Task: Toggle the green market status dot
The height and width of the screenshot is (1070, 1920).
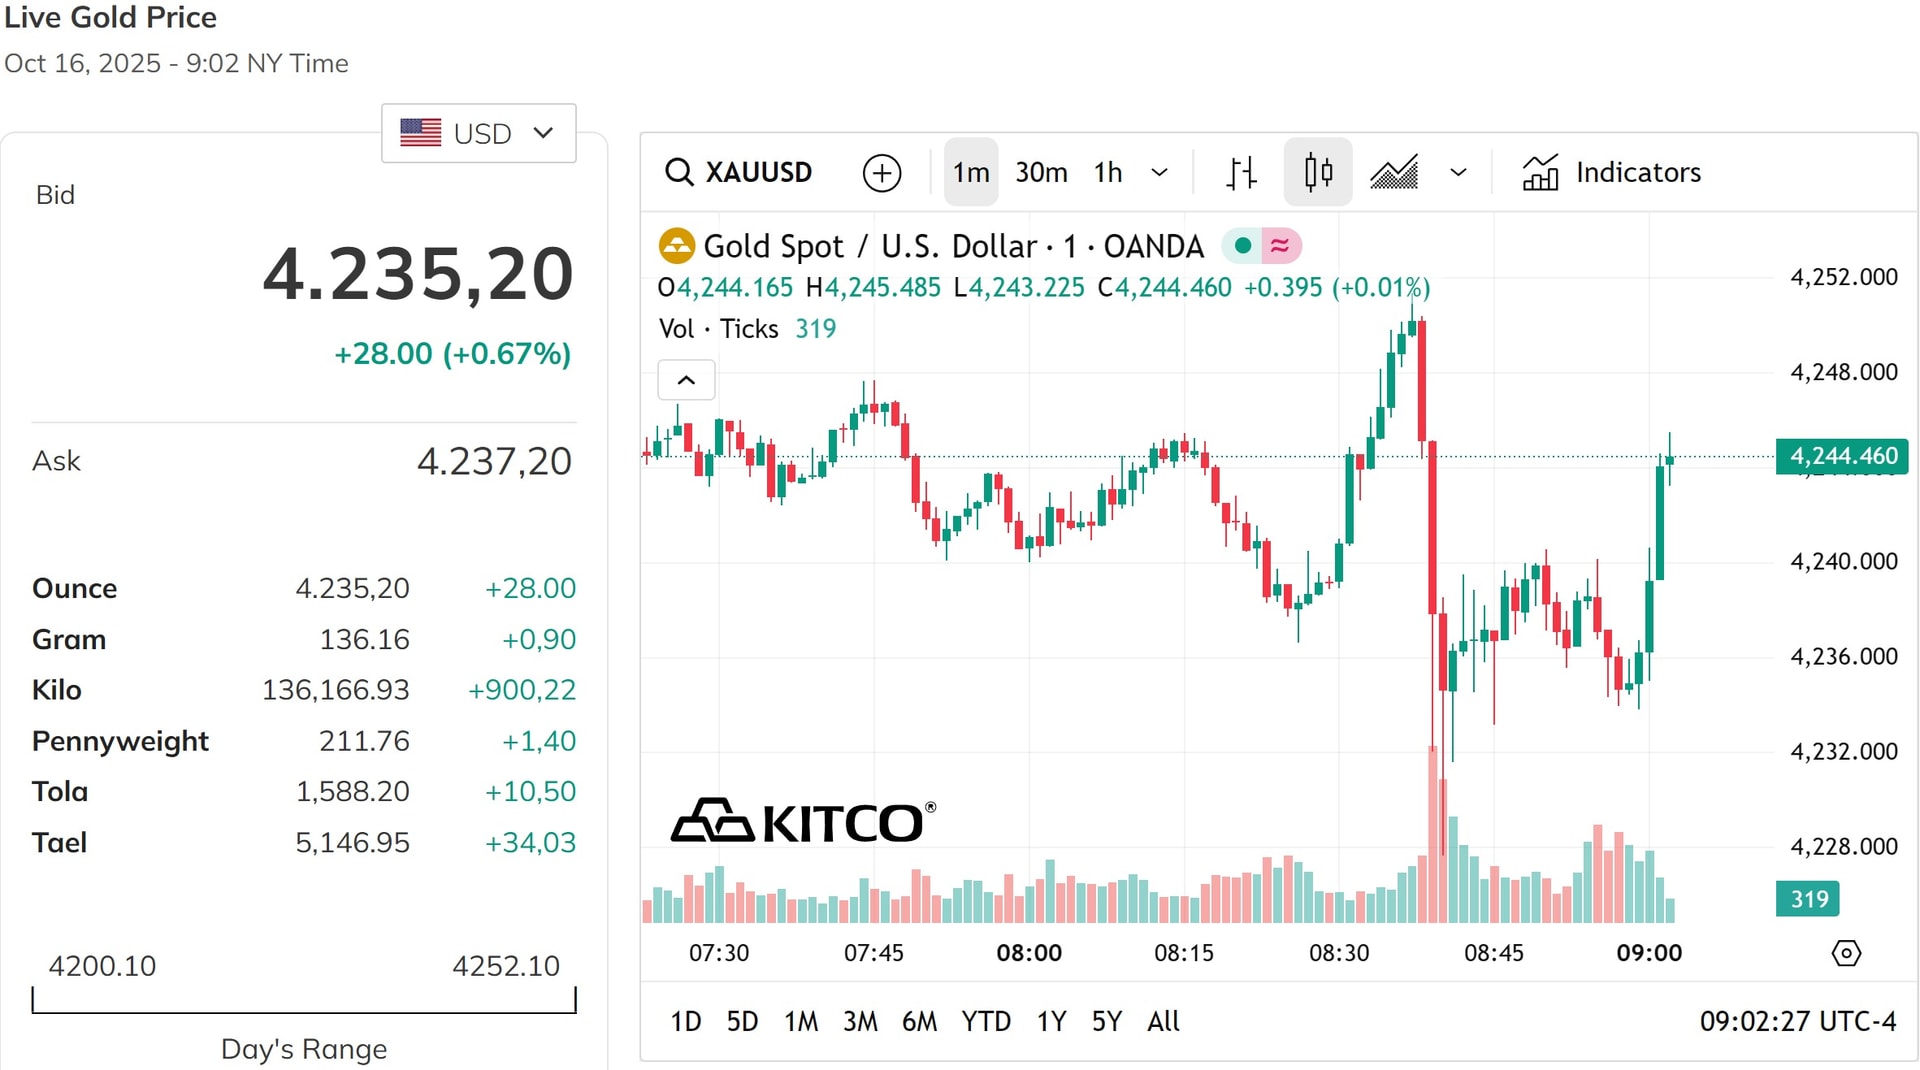Action: pyautogui.click(x=1241, y=246)
